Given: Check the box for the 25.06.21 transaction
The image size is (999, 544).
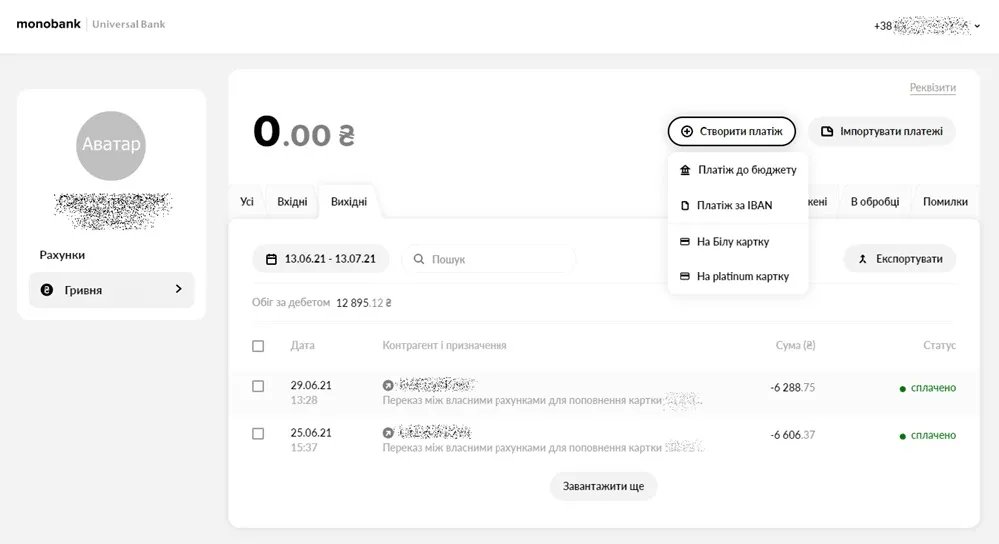Looking at the screenshot, I should pyautogui.click(x=258, y=434).
